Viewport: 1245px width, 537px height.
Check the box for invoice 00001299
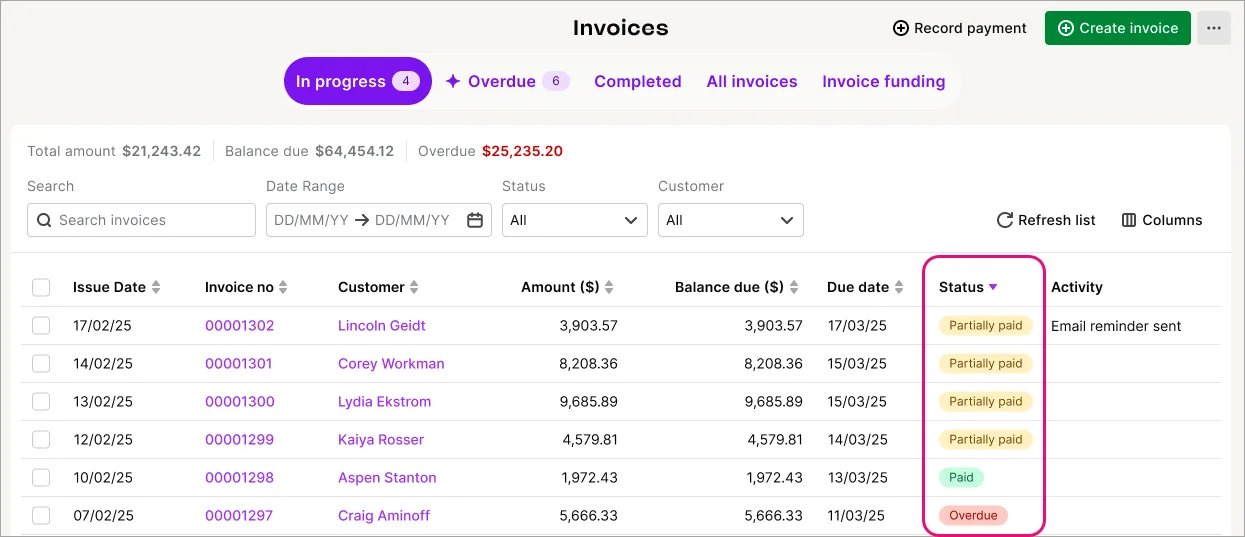pyautogui.click(x=41, y=439)
